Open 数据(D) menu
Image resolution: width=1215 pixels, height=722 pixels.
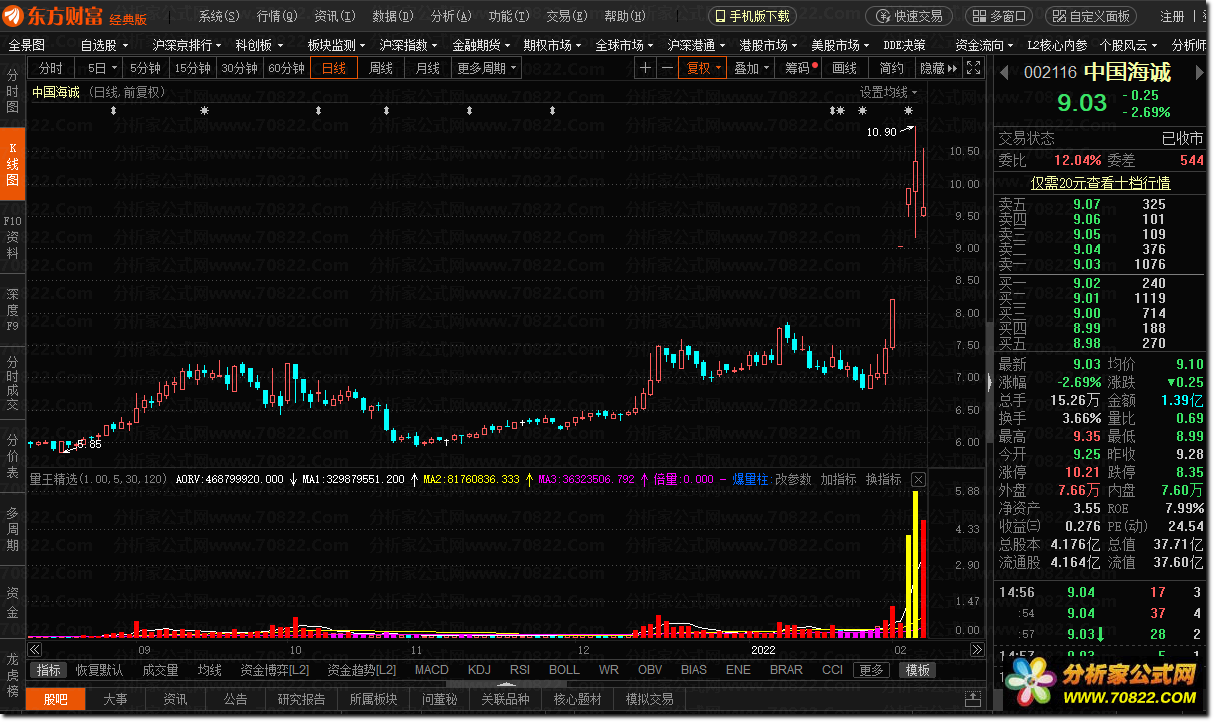pyautogui.click(x=392, y=16)
